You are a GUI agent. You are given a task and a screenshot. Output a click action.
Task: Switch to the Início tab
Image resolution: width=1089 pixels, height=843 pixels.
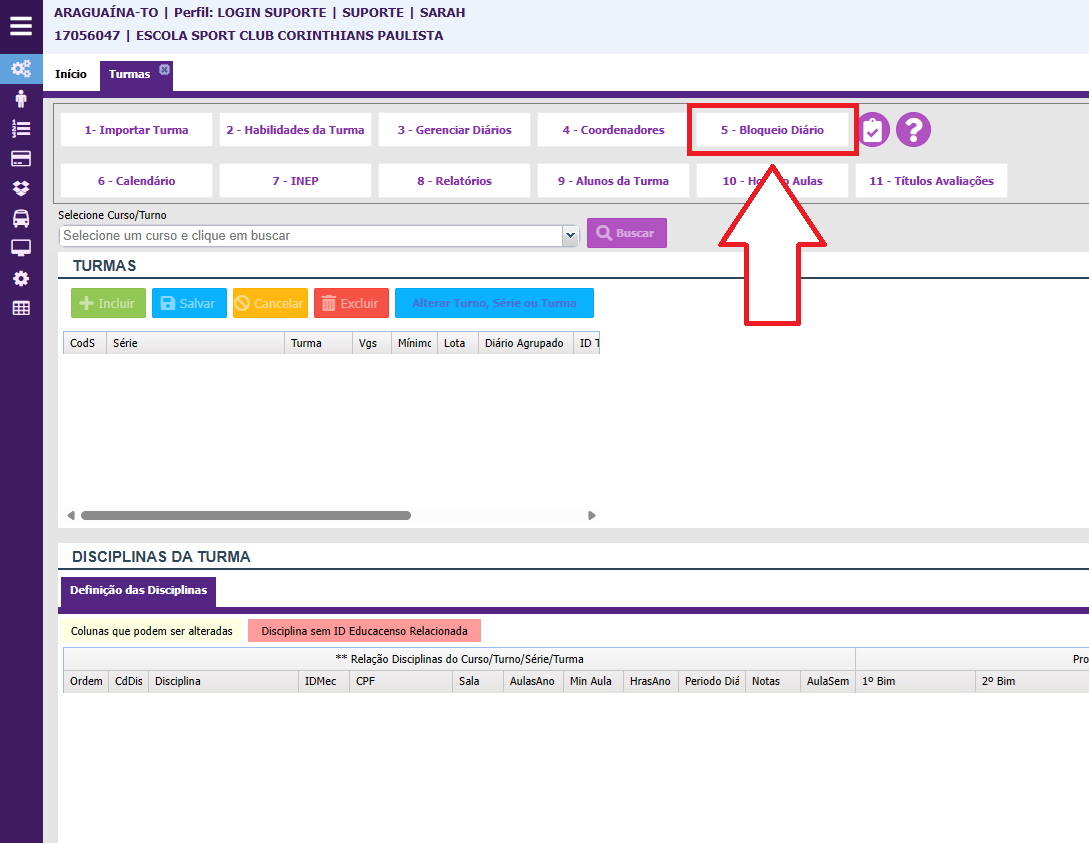click(x=70, y=75)
